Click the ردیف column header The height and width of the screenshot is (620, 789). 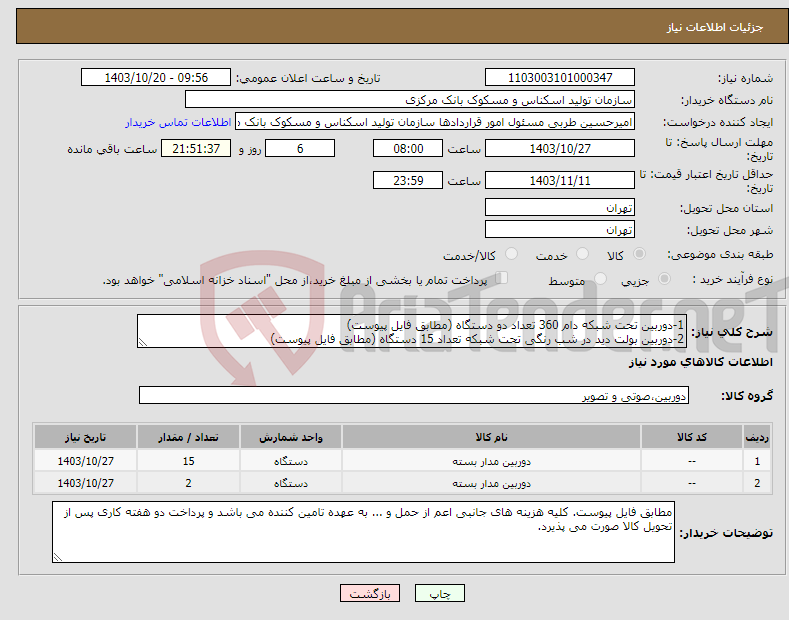tap(757, 437)
